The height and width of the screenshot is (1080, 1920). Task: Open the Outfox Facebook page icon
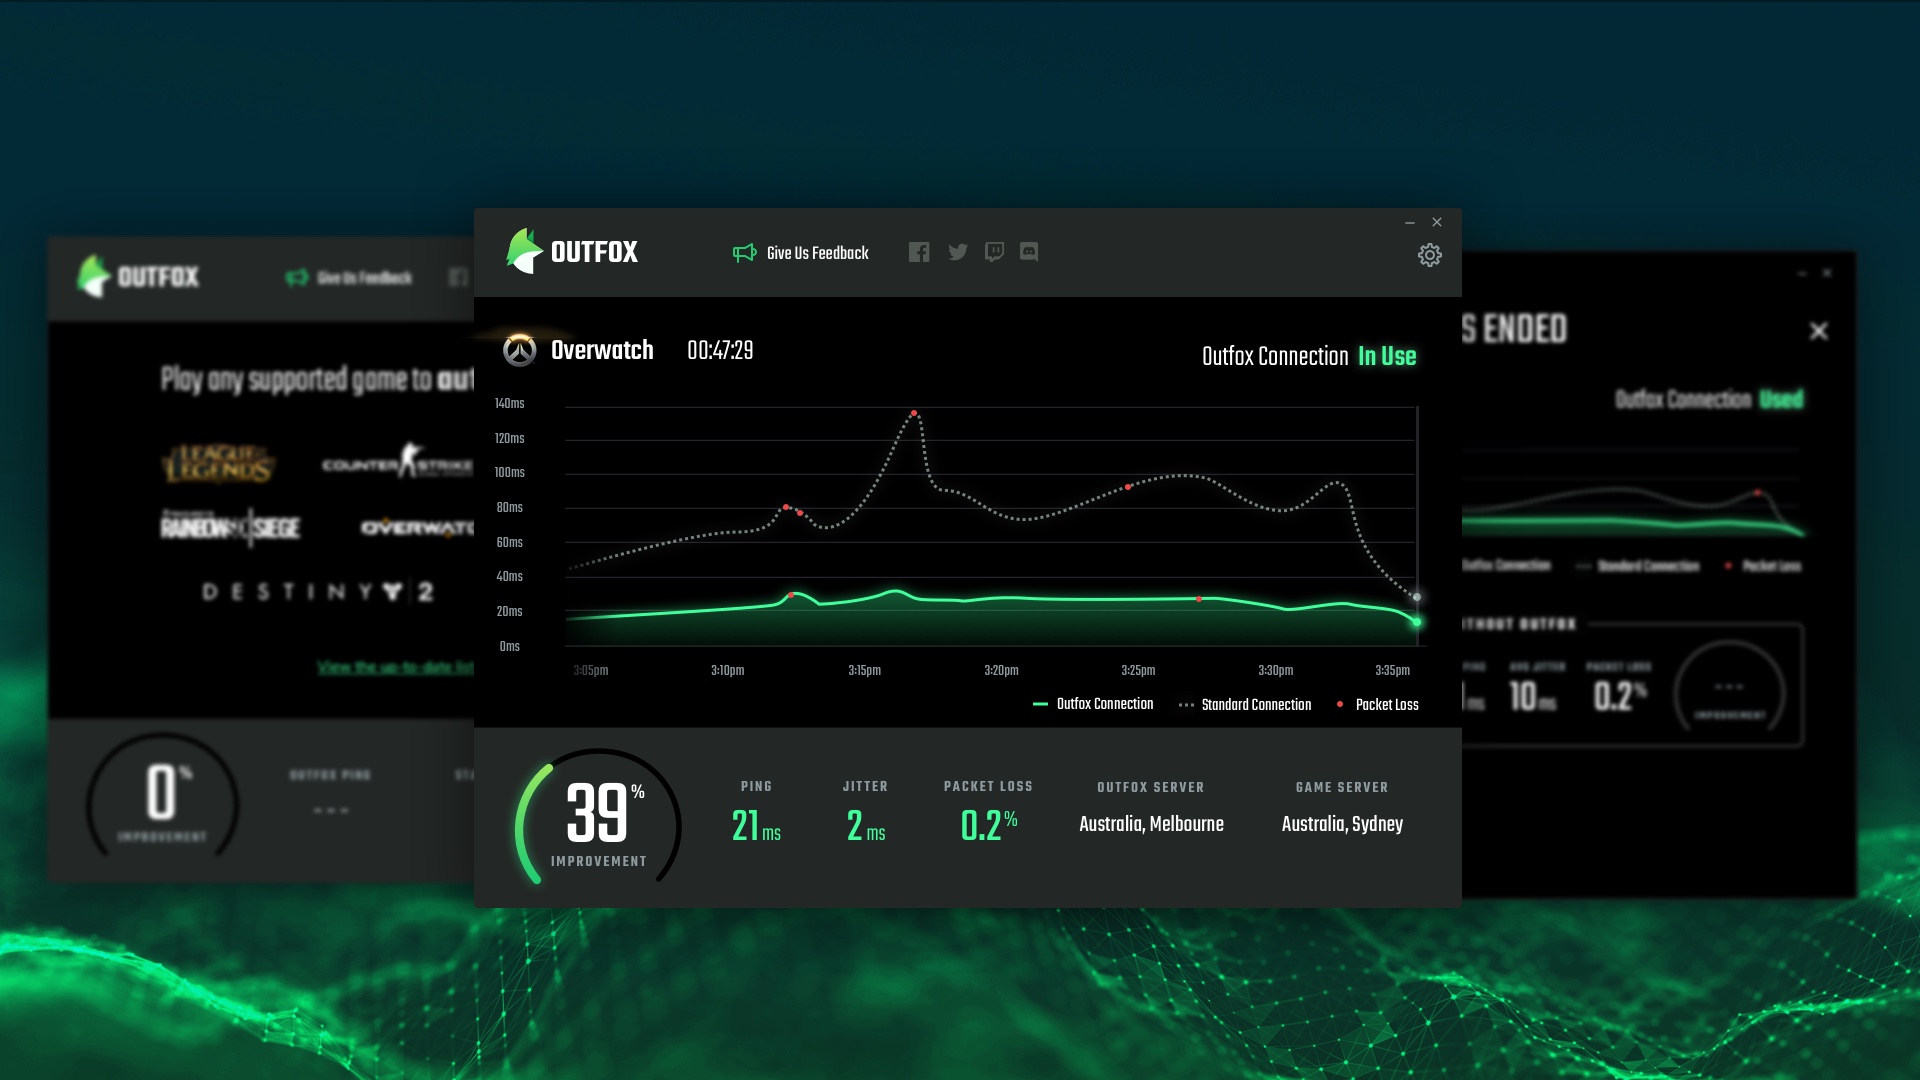(918, 252)
